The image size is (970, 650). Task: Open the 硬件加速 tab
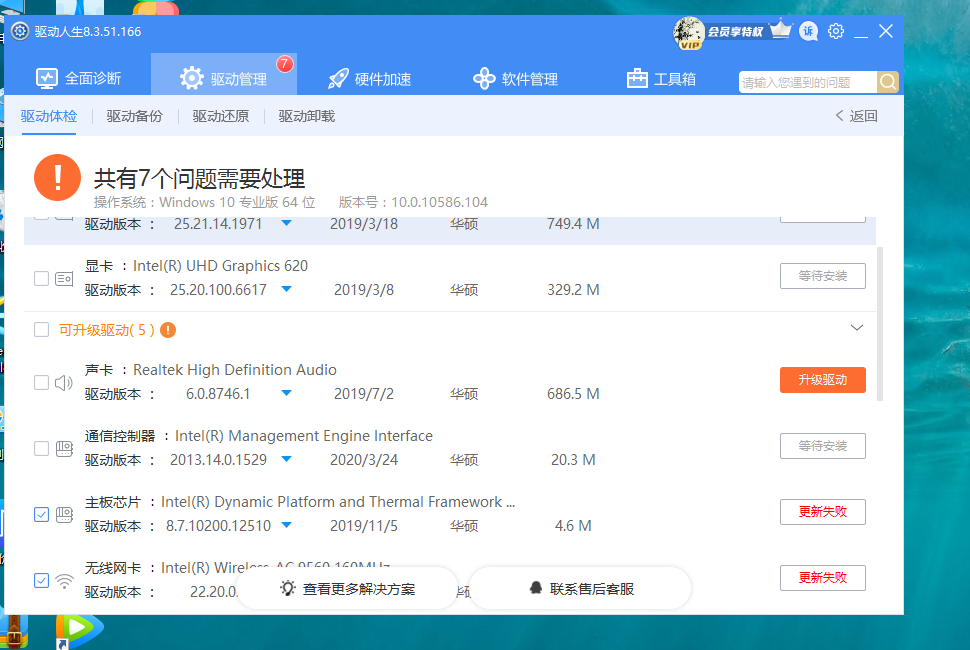click(x=369, y=79)
